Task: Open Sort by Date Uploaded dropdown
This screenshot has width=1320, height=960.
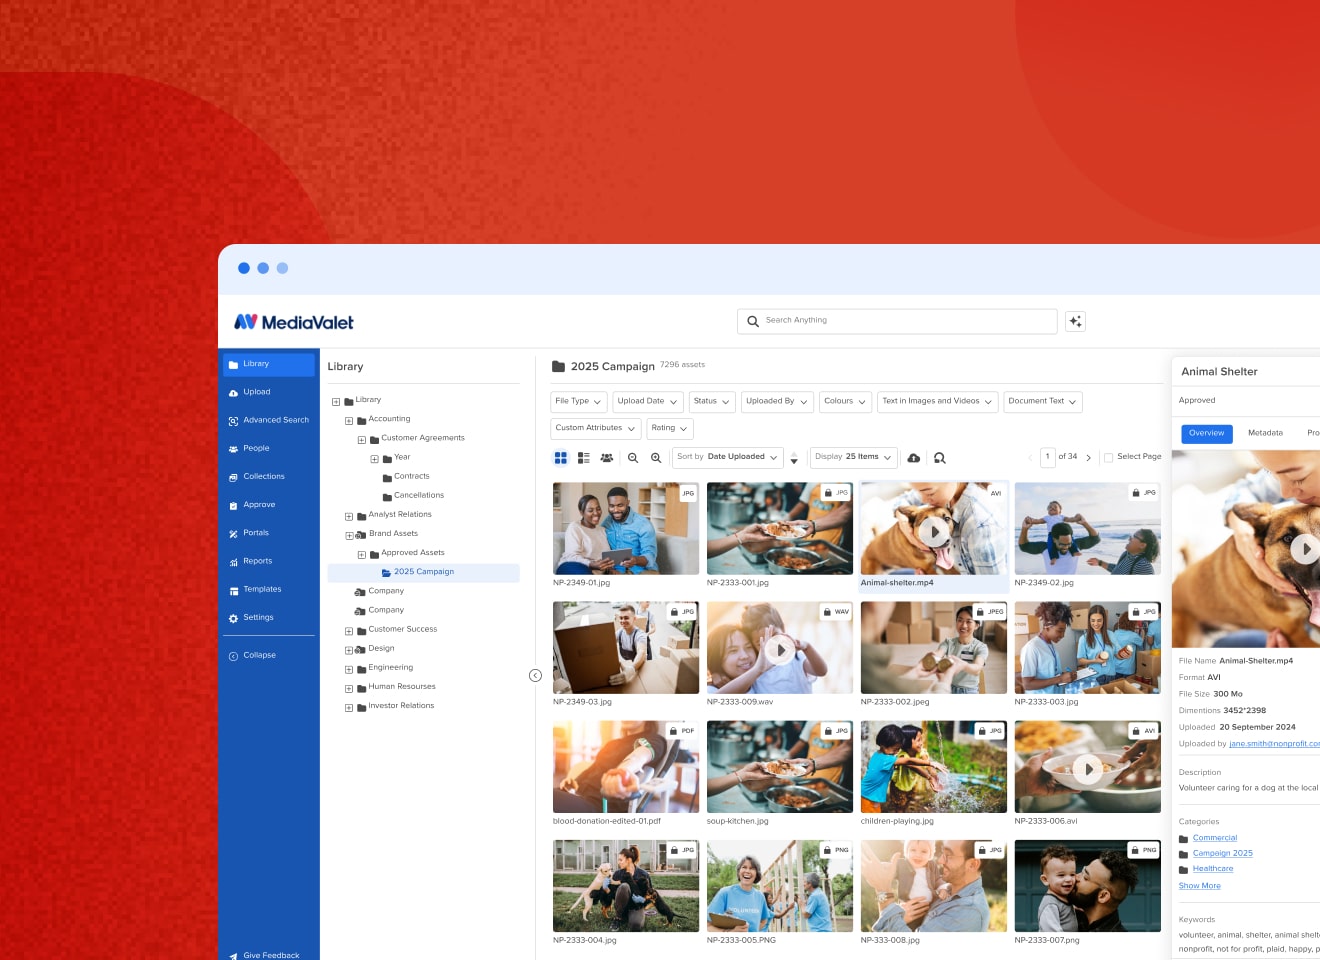Action: coord(728,457)
